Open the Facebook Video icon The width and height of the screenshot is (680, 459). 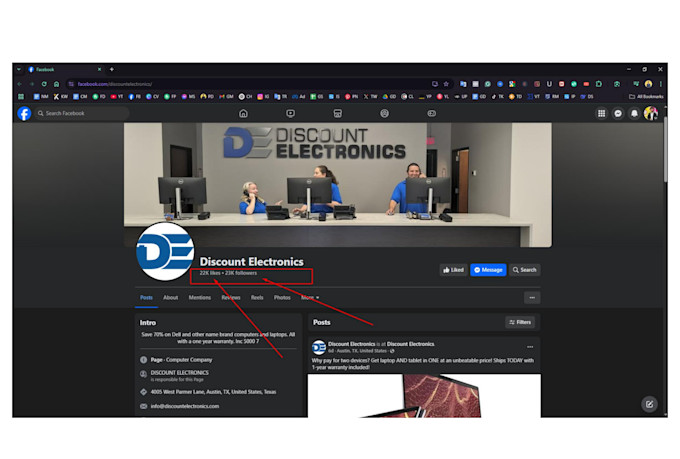[290, 114]
